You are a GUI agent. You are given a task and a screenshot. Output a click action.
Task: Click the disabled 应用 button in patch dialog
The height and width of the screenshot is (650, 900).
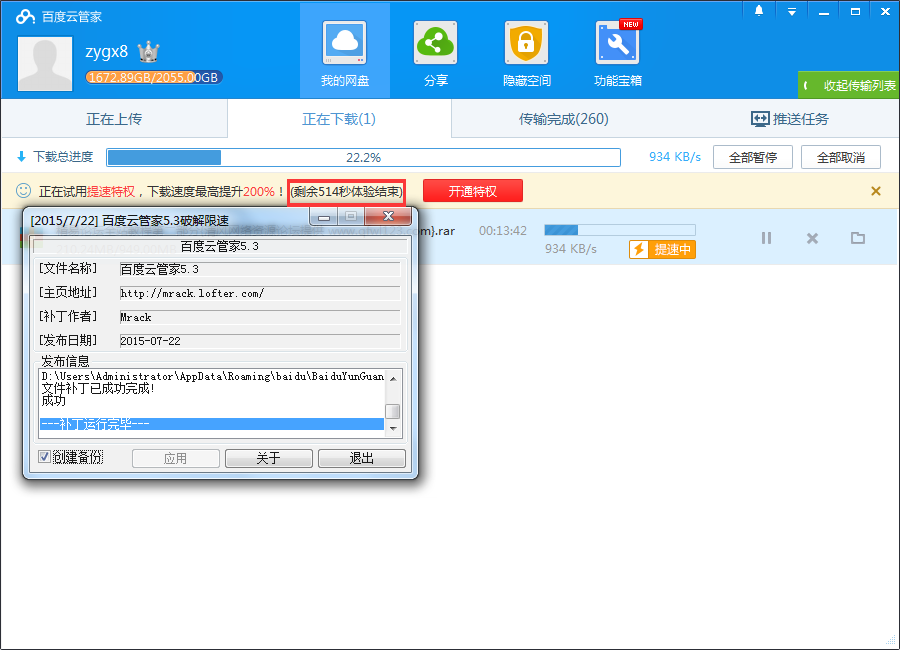(x=176, y=458)
